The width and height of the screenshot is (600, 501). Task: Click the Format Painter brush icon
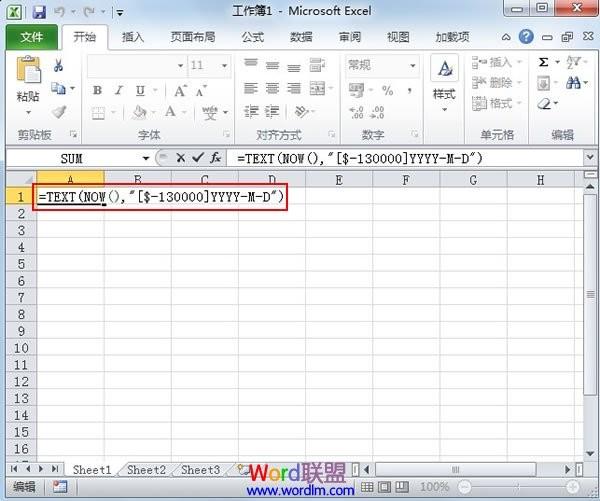point(59,112)
